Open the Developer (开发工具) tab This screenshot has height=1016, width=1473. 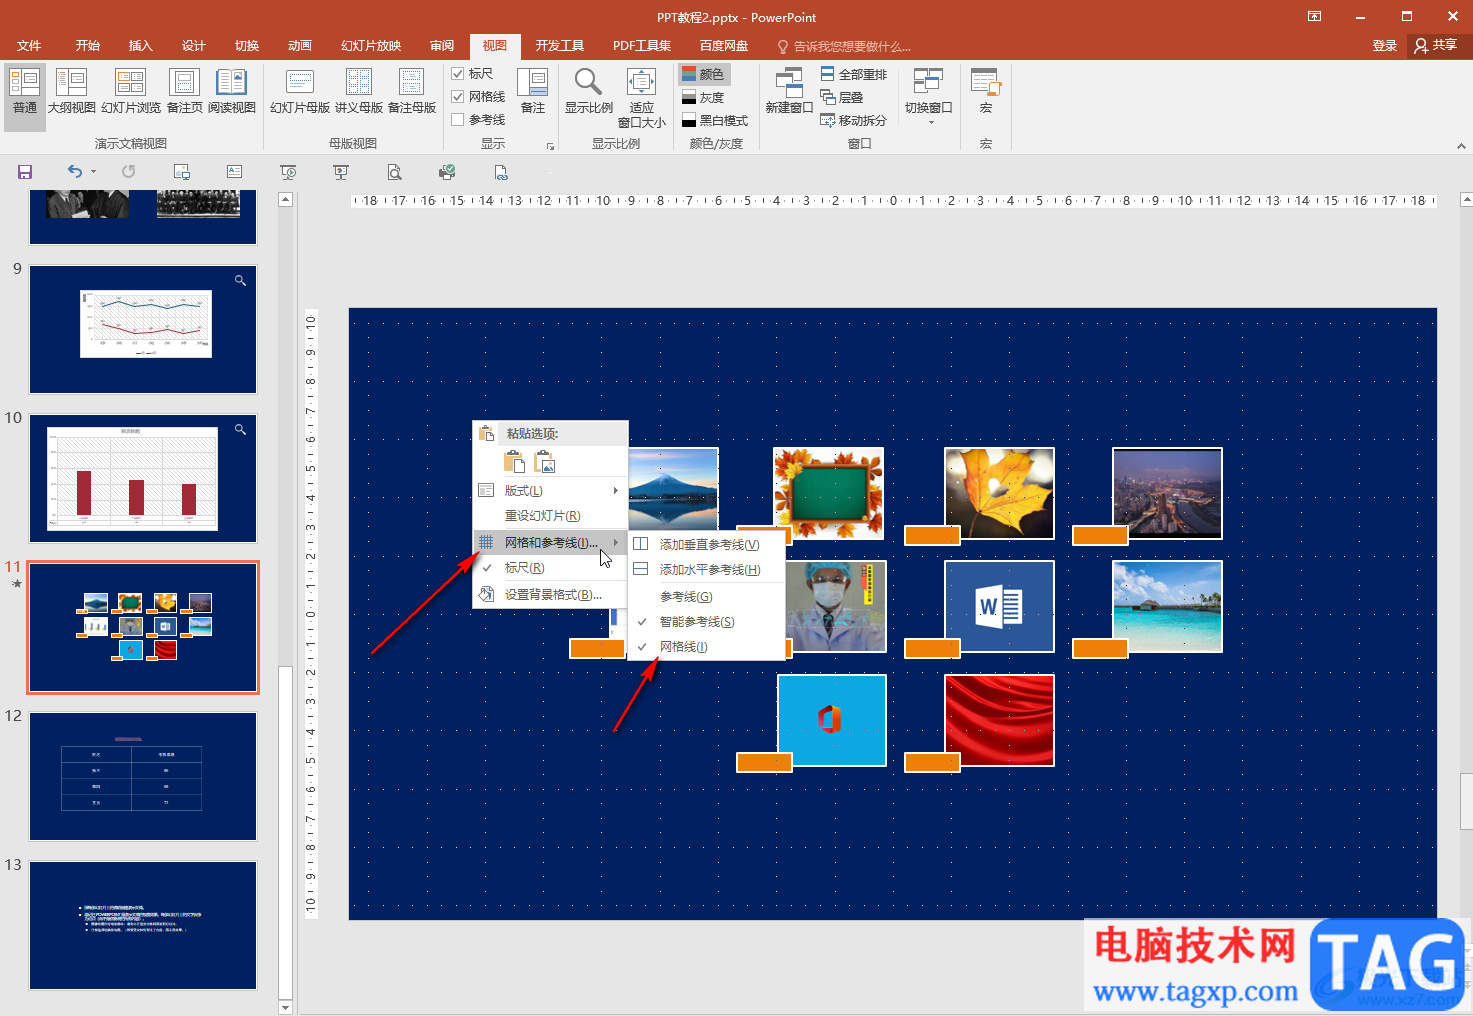560,46
